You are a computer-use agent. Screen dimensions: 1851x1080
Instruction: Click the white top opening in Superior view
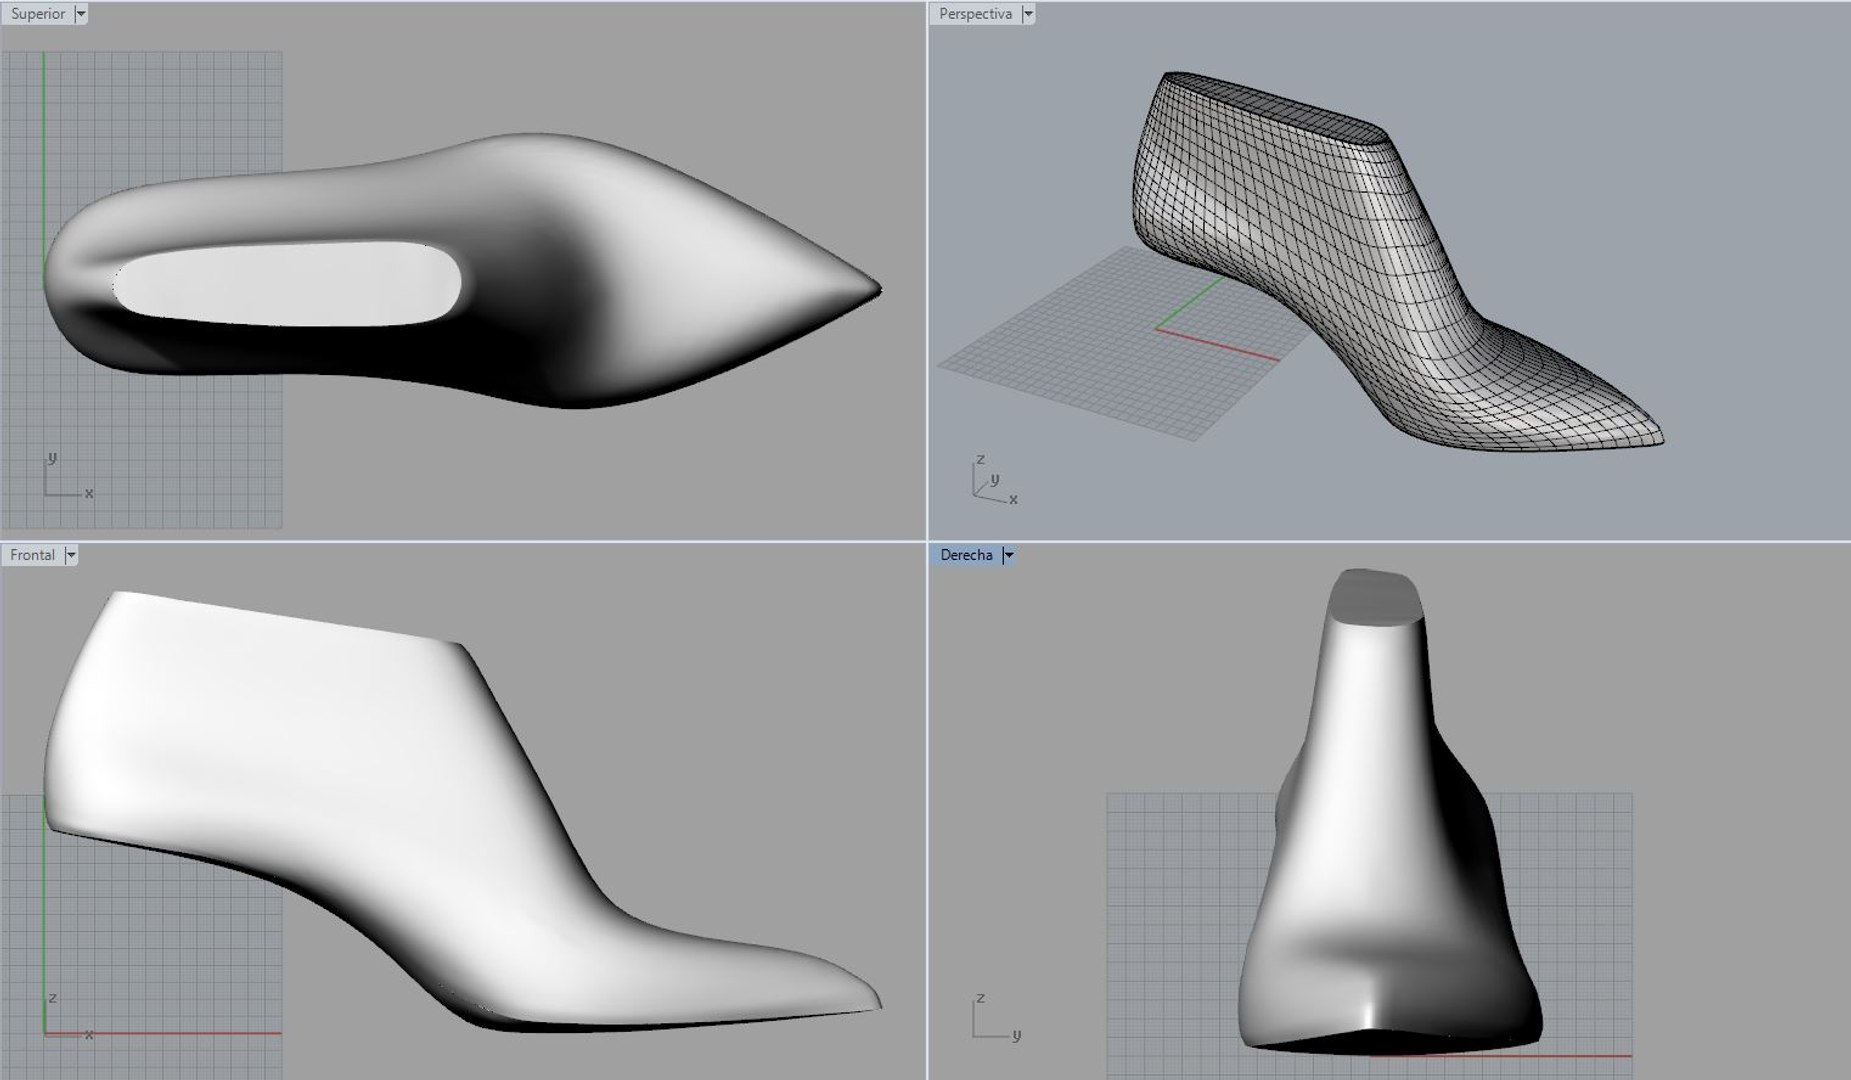point(287,283)
